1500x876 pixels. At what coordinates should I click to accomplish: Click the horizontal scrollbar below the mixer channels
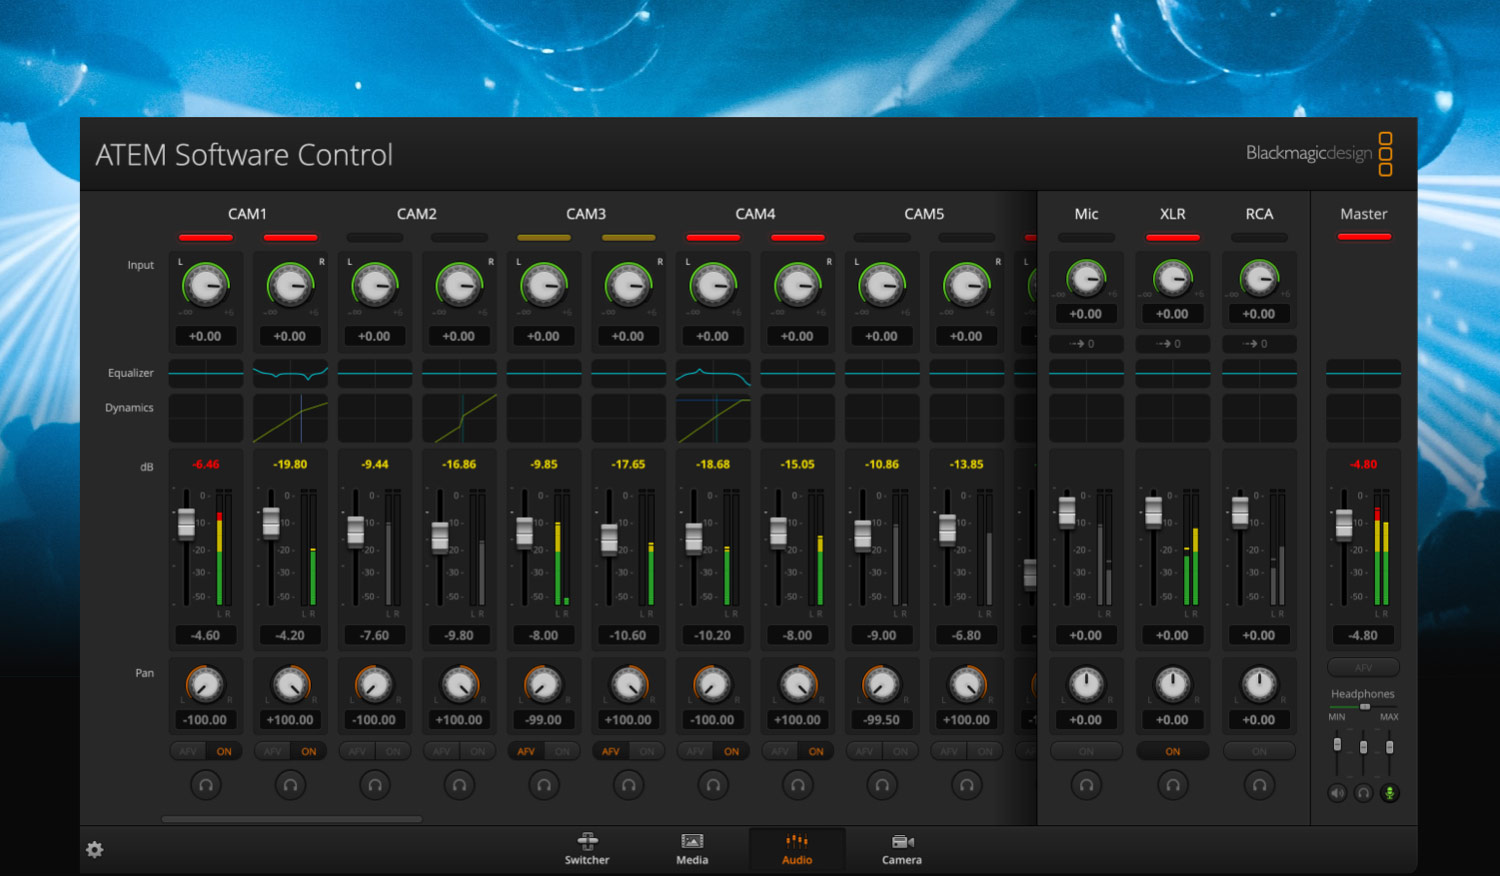(291, 818)
